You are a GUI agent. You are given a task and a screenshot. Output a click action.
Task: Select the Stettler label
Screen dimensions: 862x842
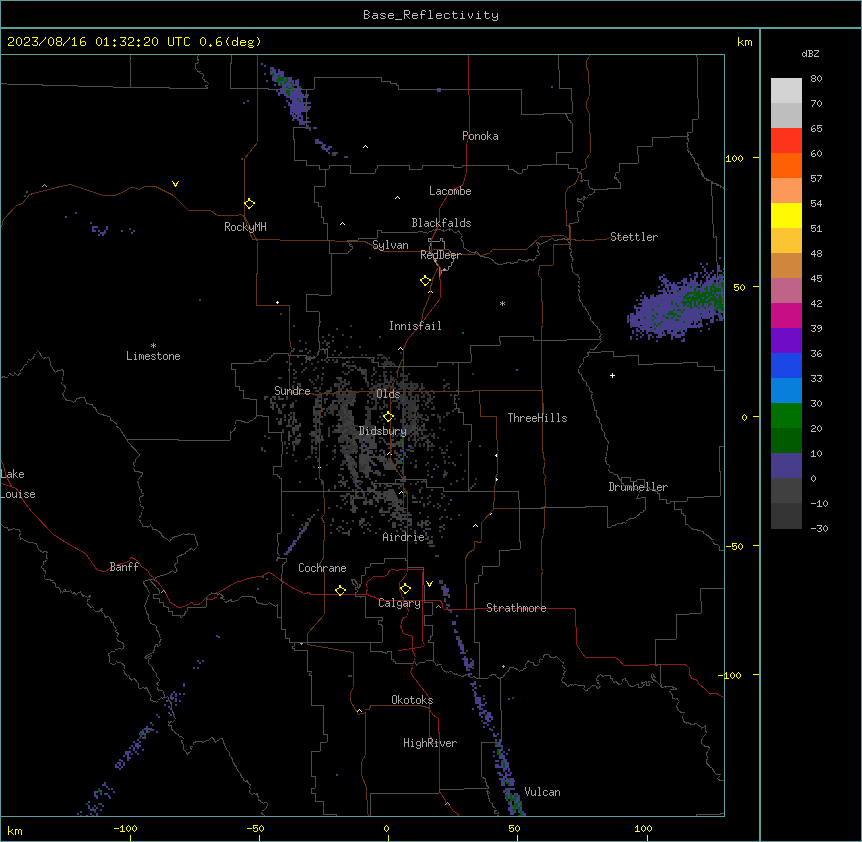[x=634, y=237]
